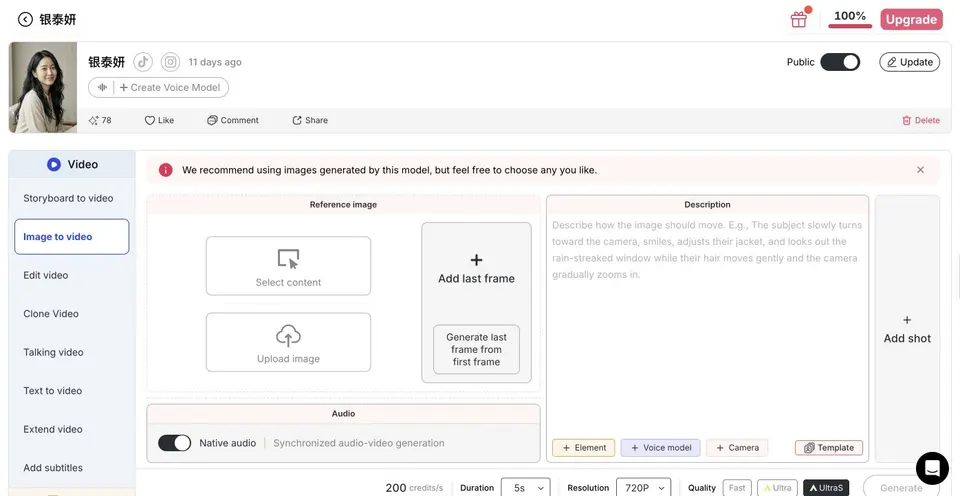Go back using the arrow beside 银泰妍
Image resolution: width=960 pixels, height=496 pixels.
point(25,20)
